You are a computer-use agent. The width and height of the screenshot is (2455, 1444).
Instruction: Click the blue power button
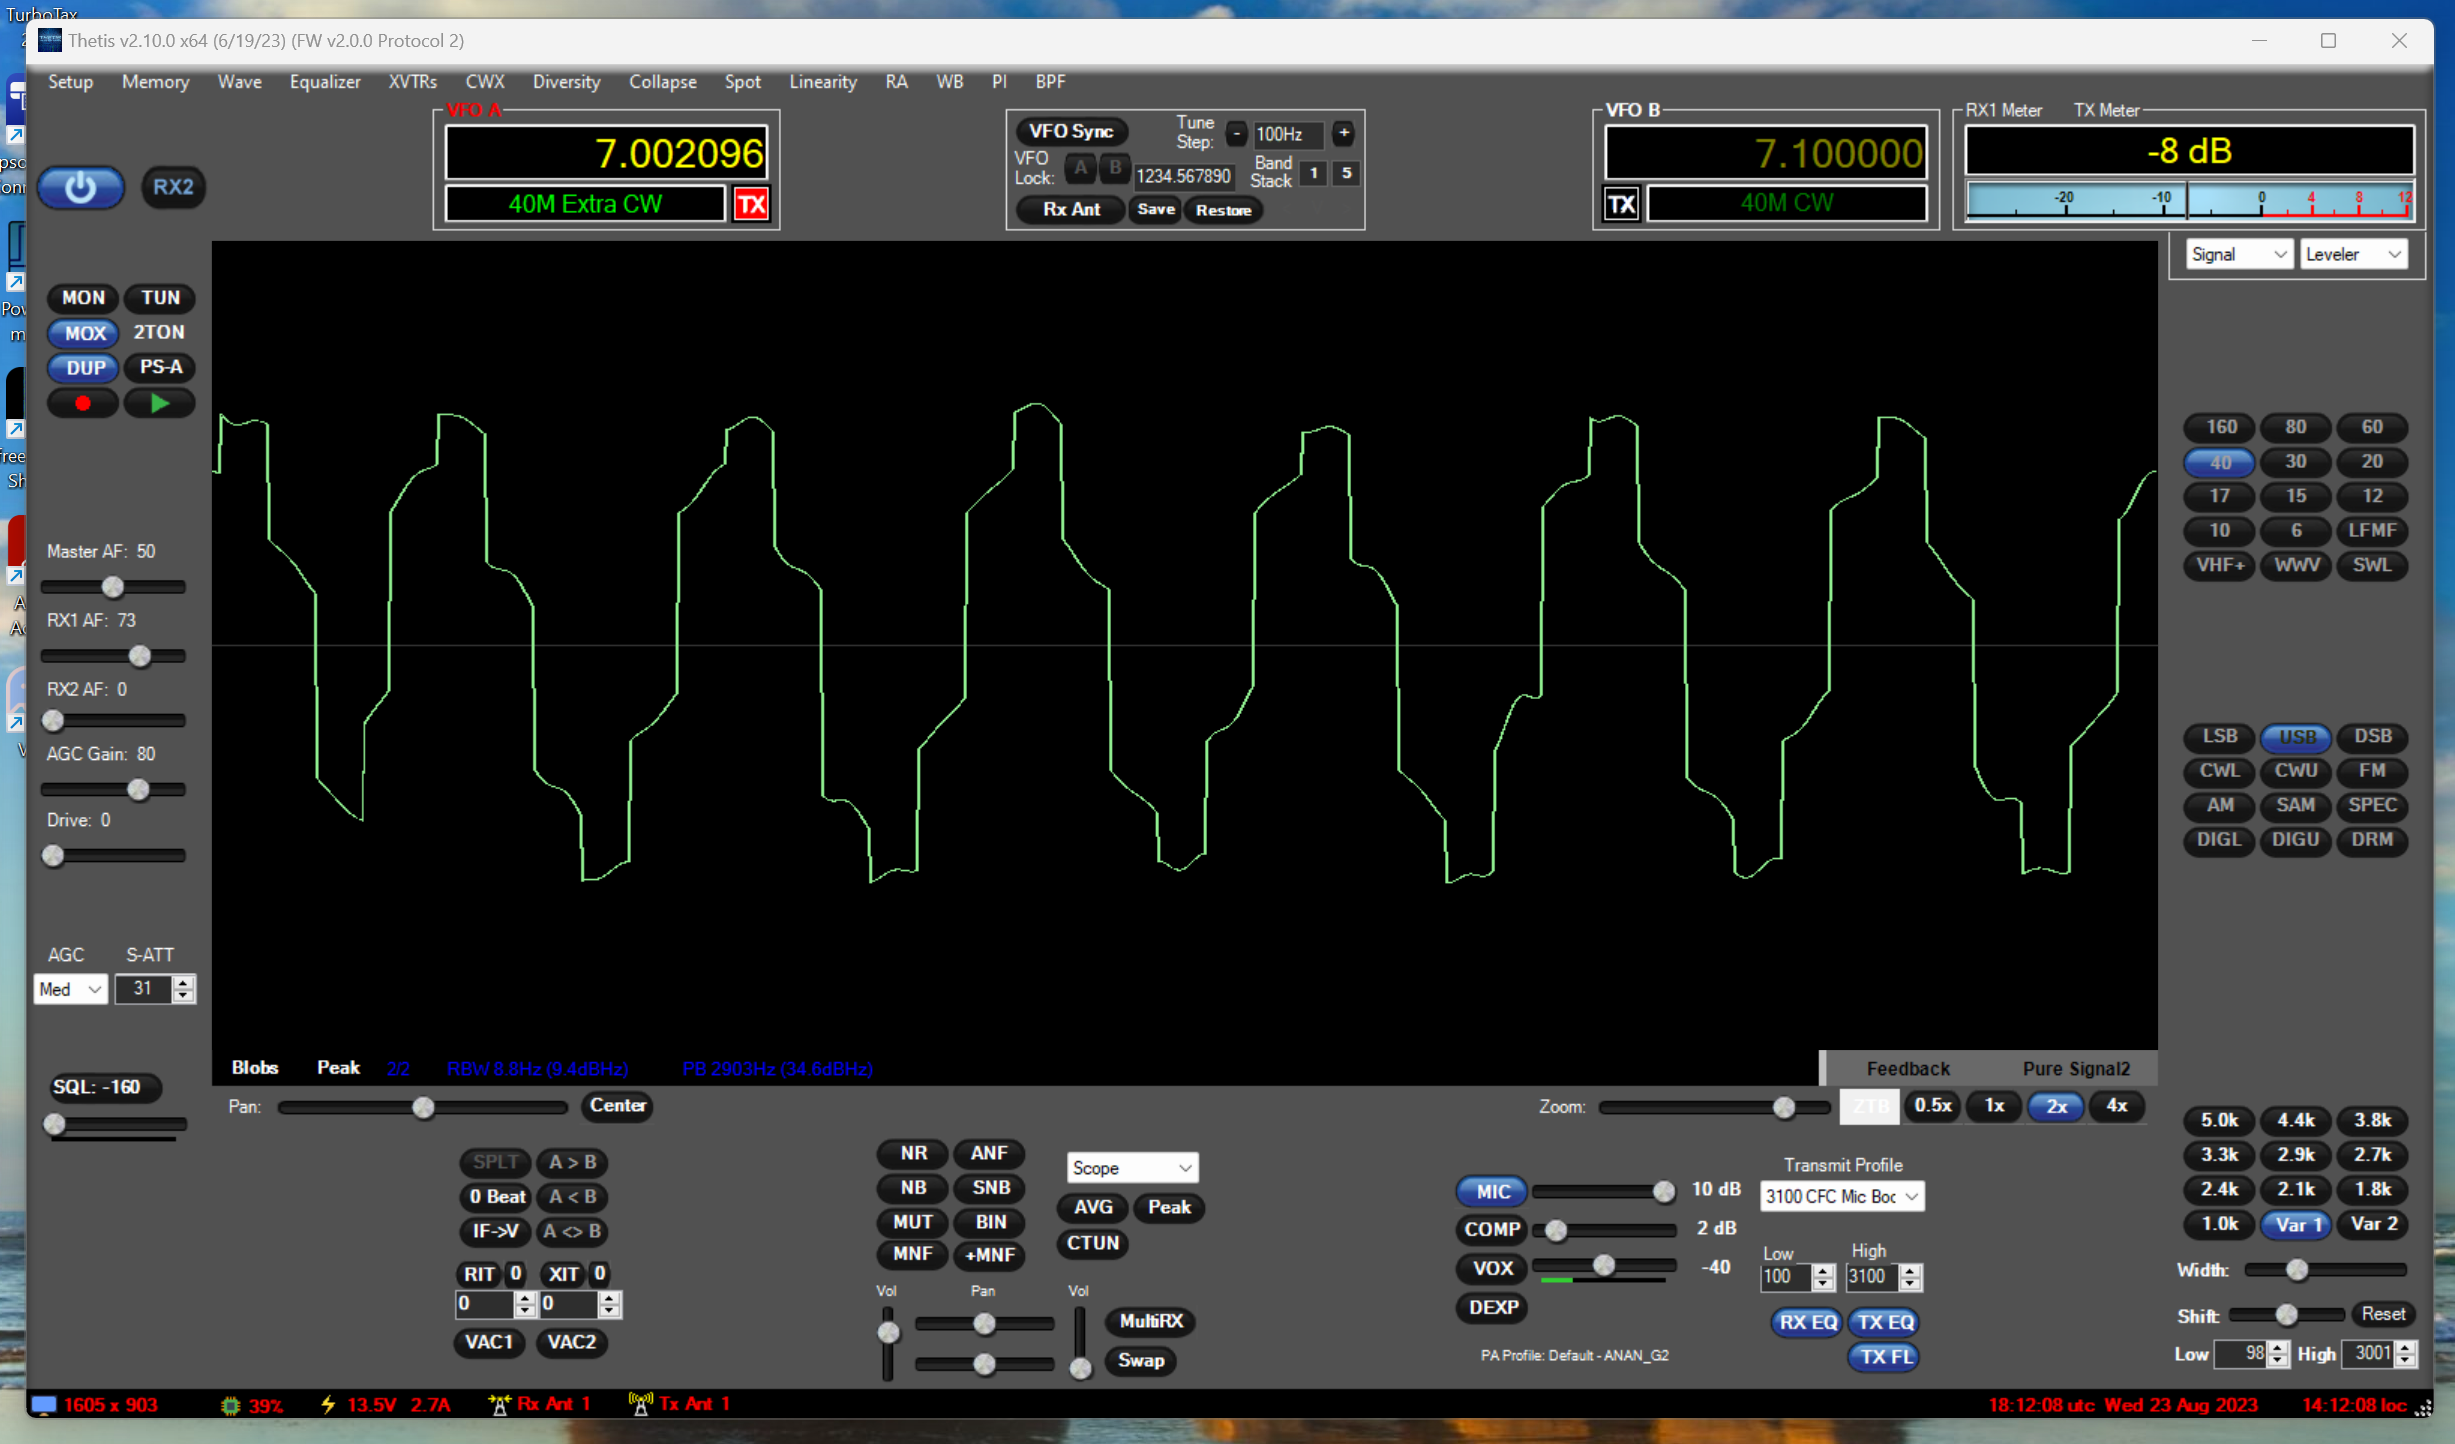coord(81,187)
